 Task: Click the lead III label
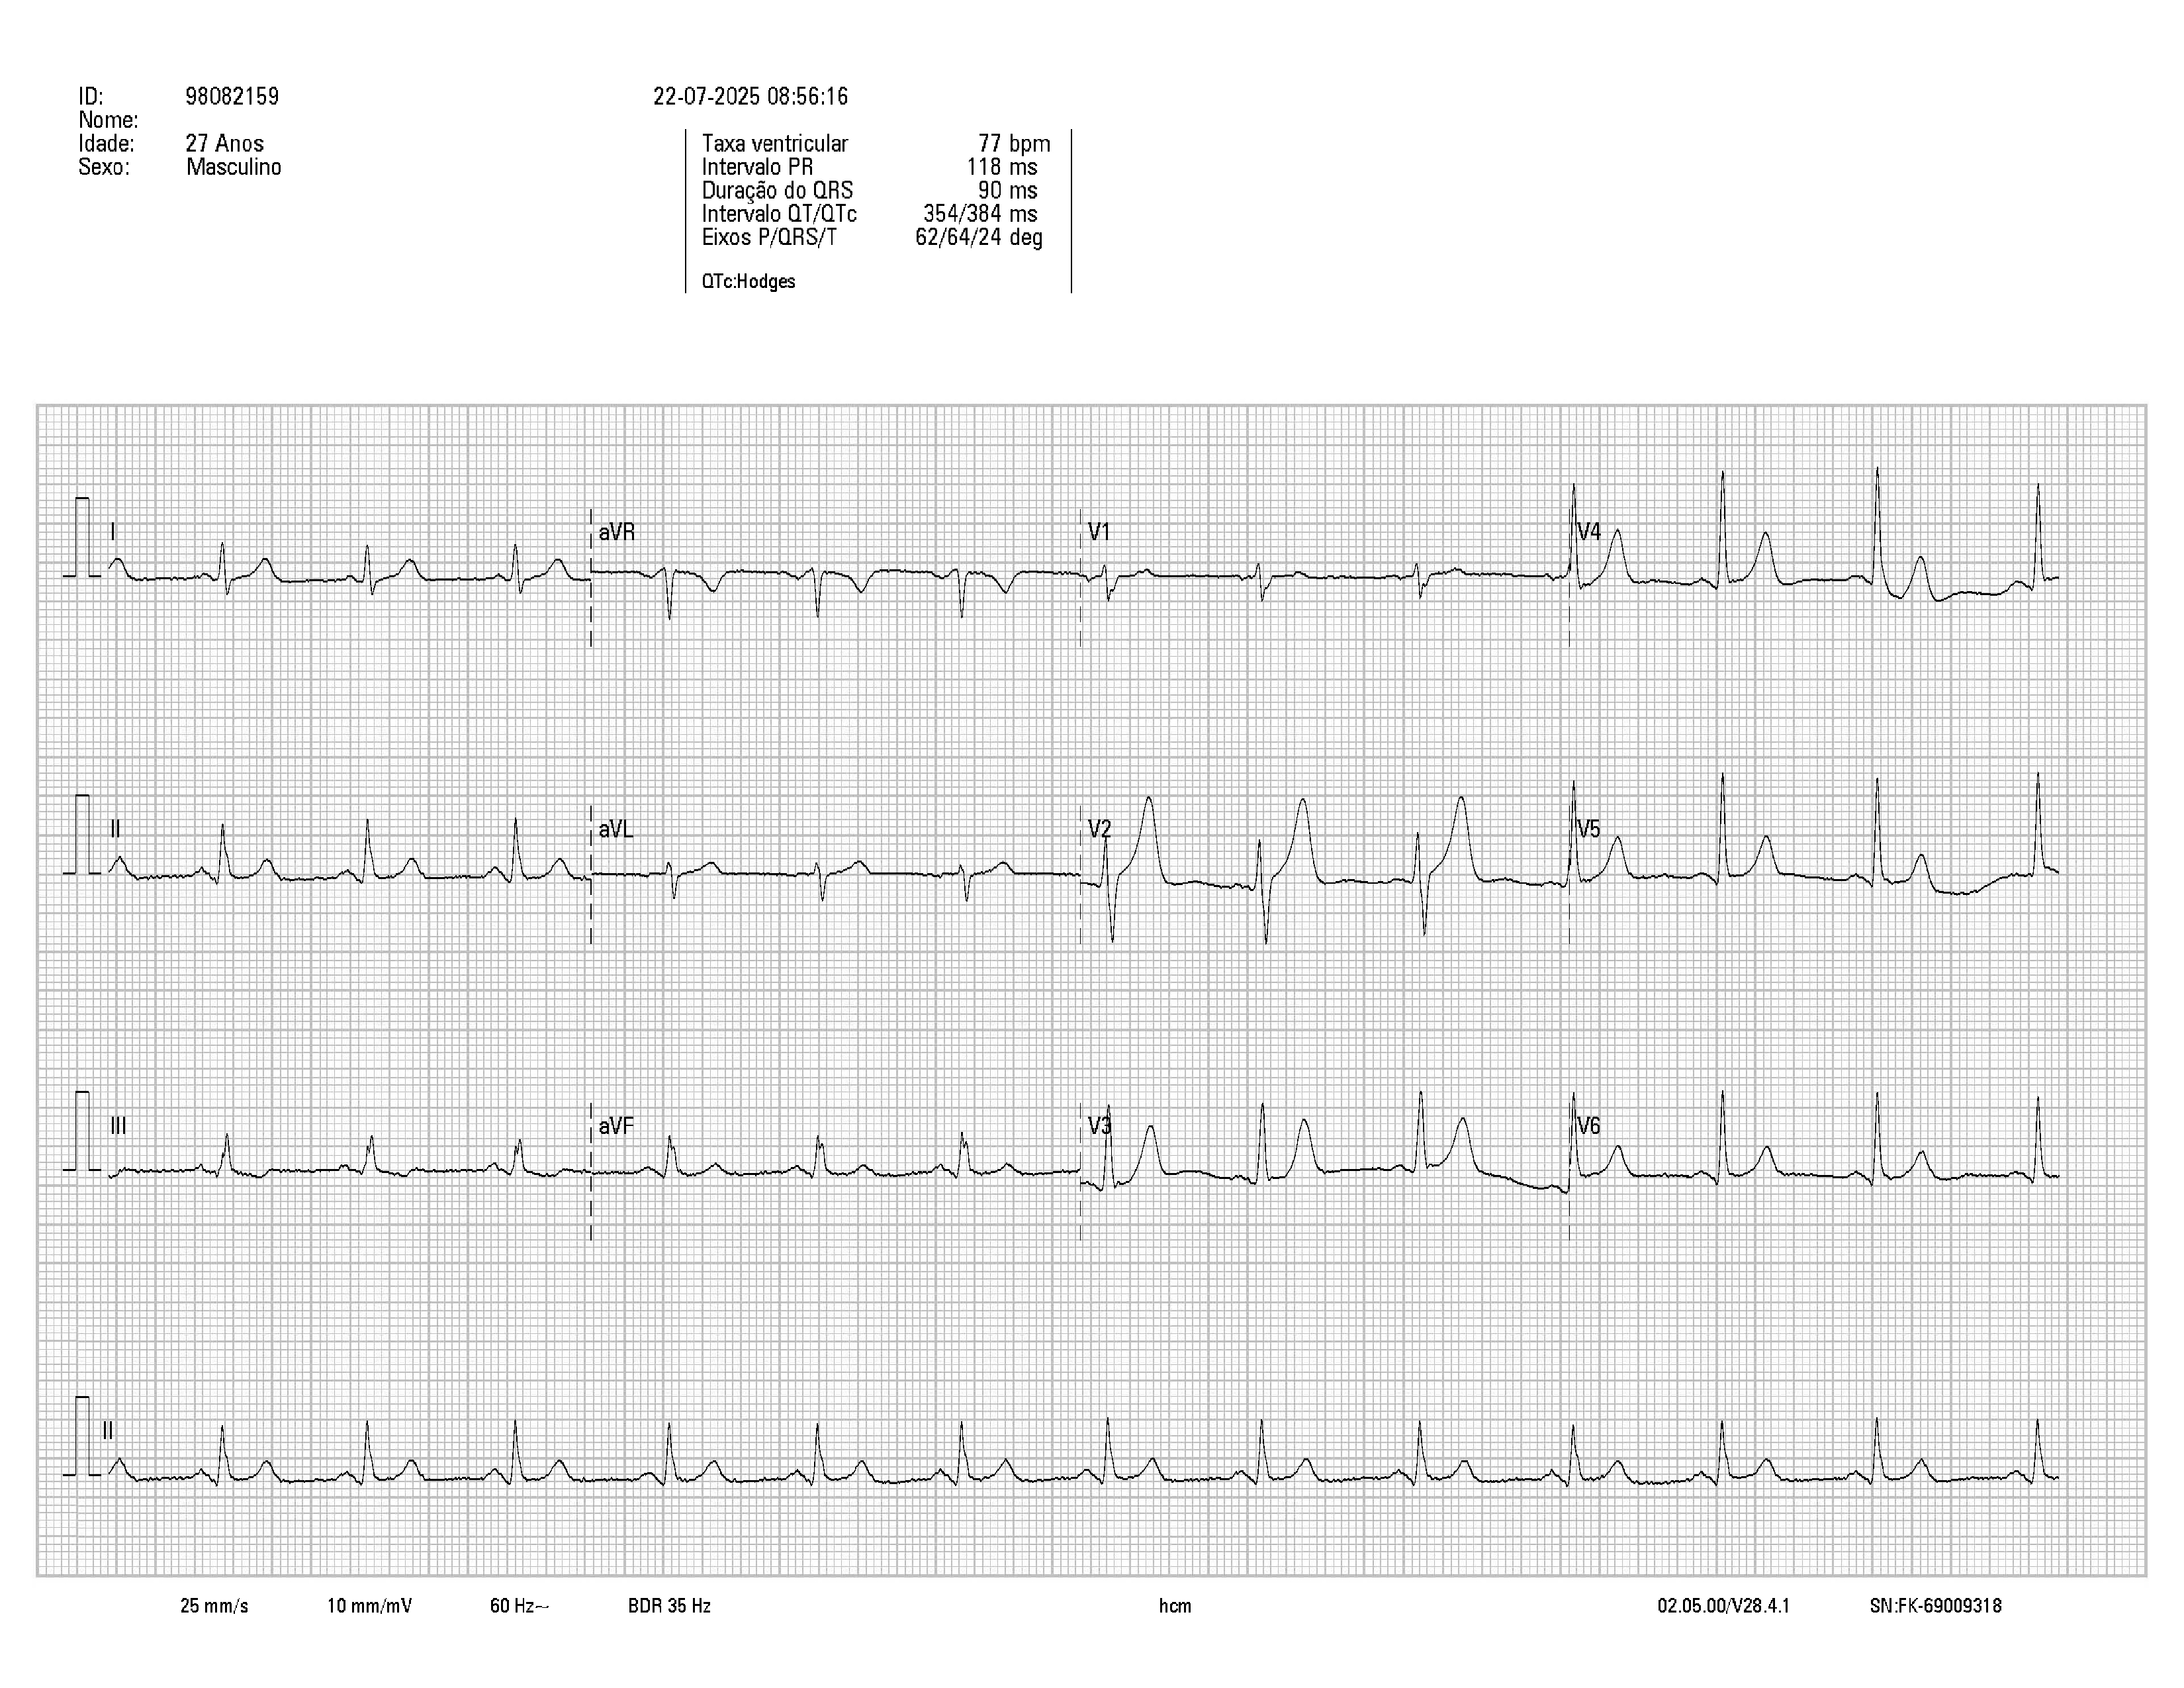point(118,1126)
